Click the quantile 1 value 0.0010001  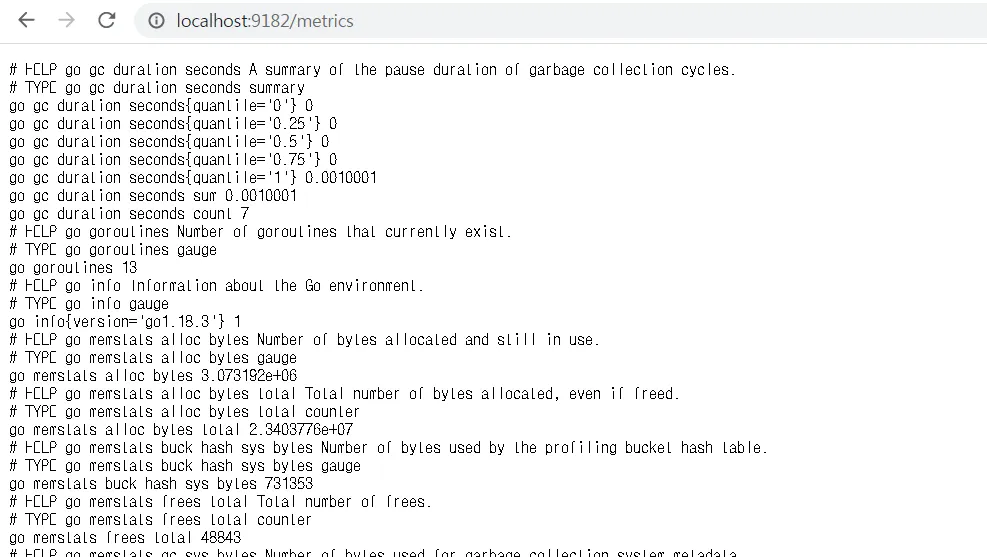coord(341,178)
